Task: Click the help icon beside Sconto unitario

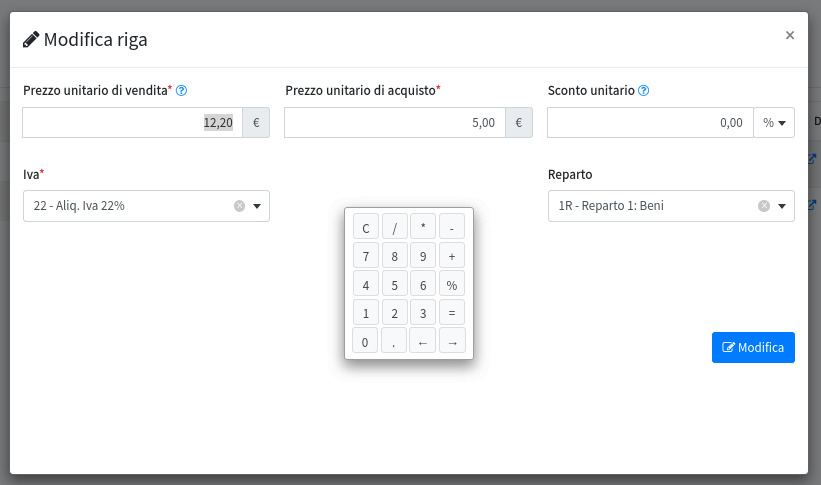Action: (x=644, y=91)
